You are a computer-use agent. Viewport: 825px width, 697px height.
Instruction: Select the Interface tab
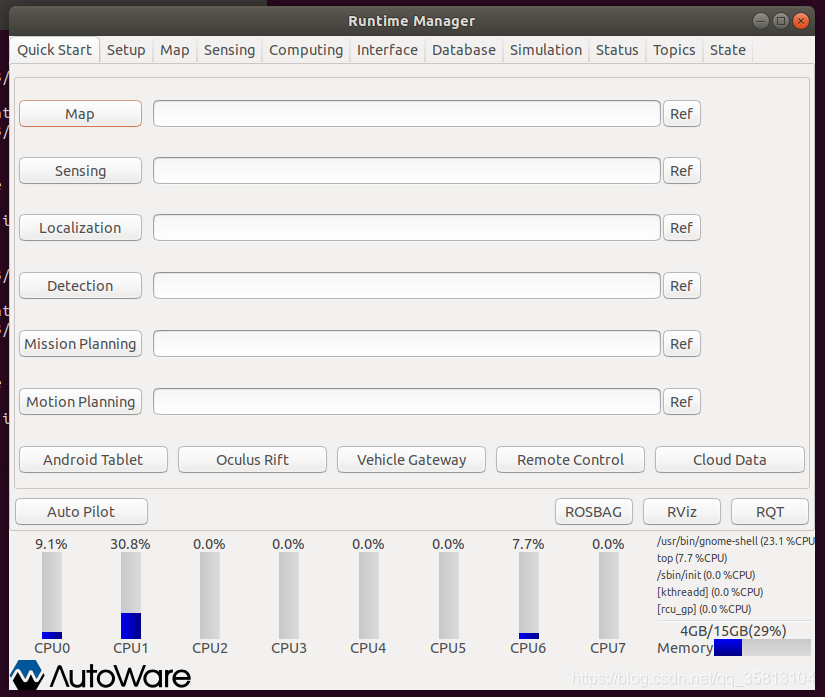(x=387, y=50)
